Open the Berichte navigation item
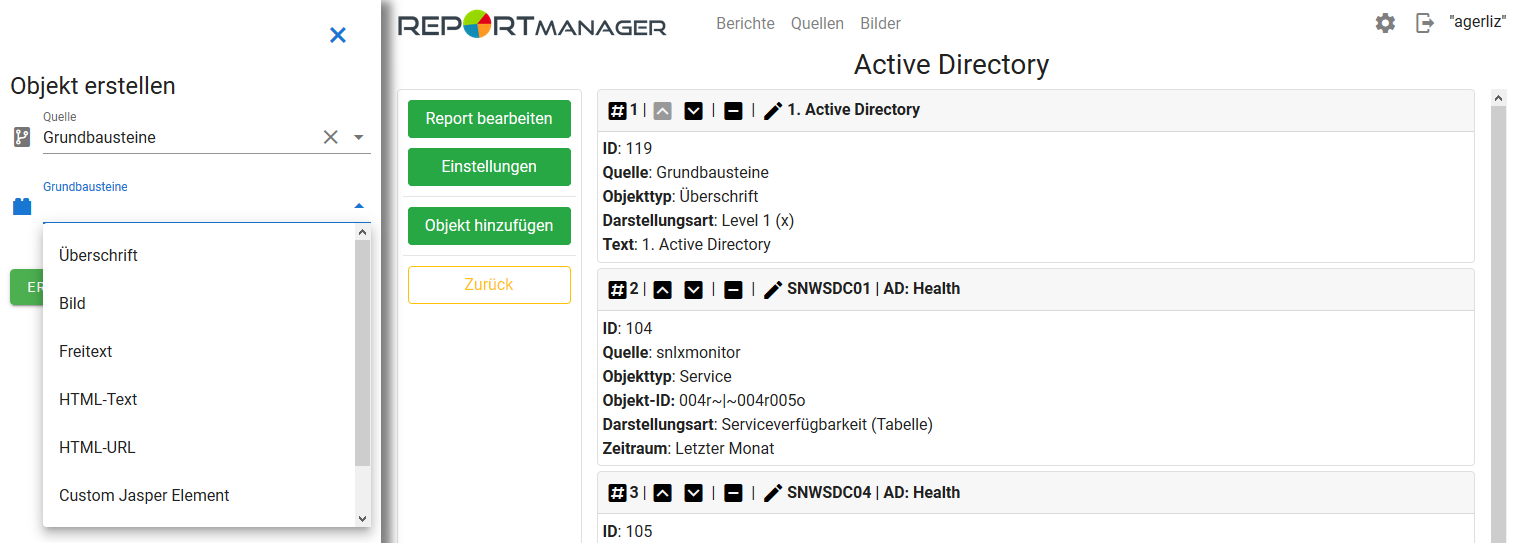Screen dimensions: 1518x543 tap(745, 23)
